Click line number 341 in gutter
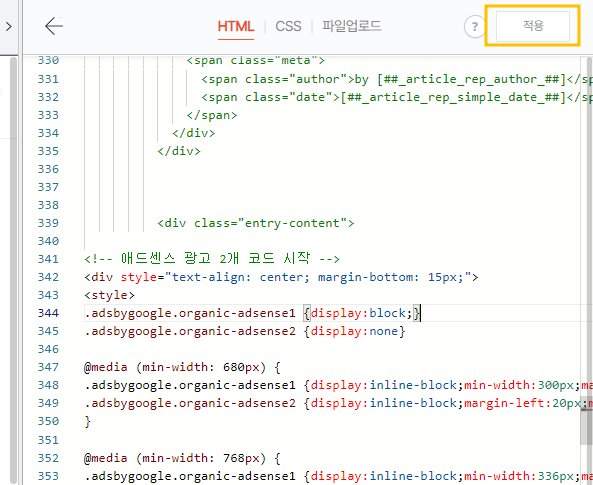593x485 pixels. click(48, 259)
